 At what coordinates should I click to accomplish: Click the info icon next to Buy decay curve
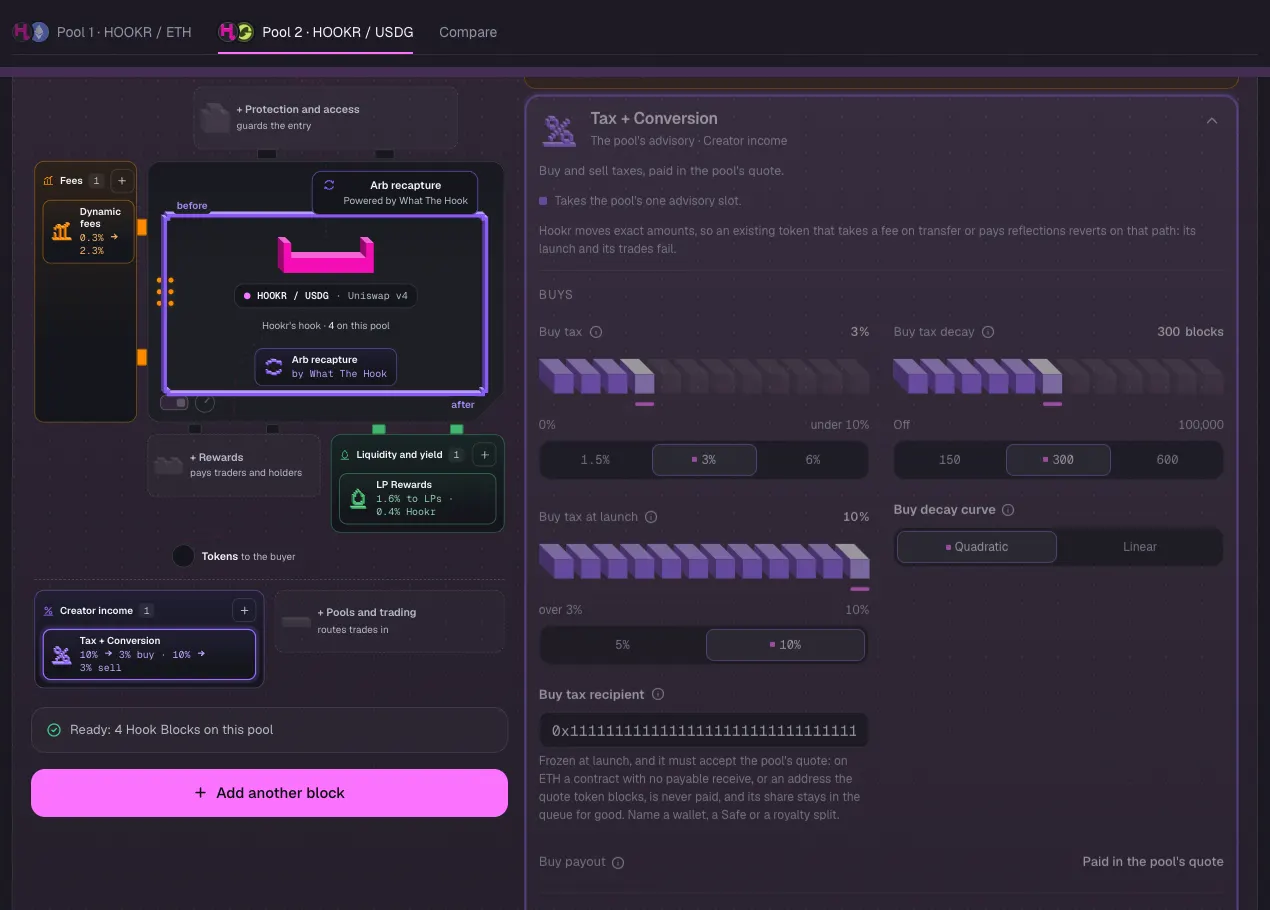pos(1008,510)
